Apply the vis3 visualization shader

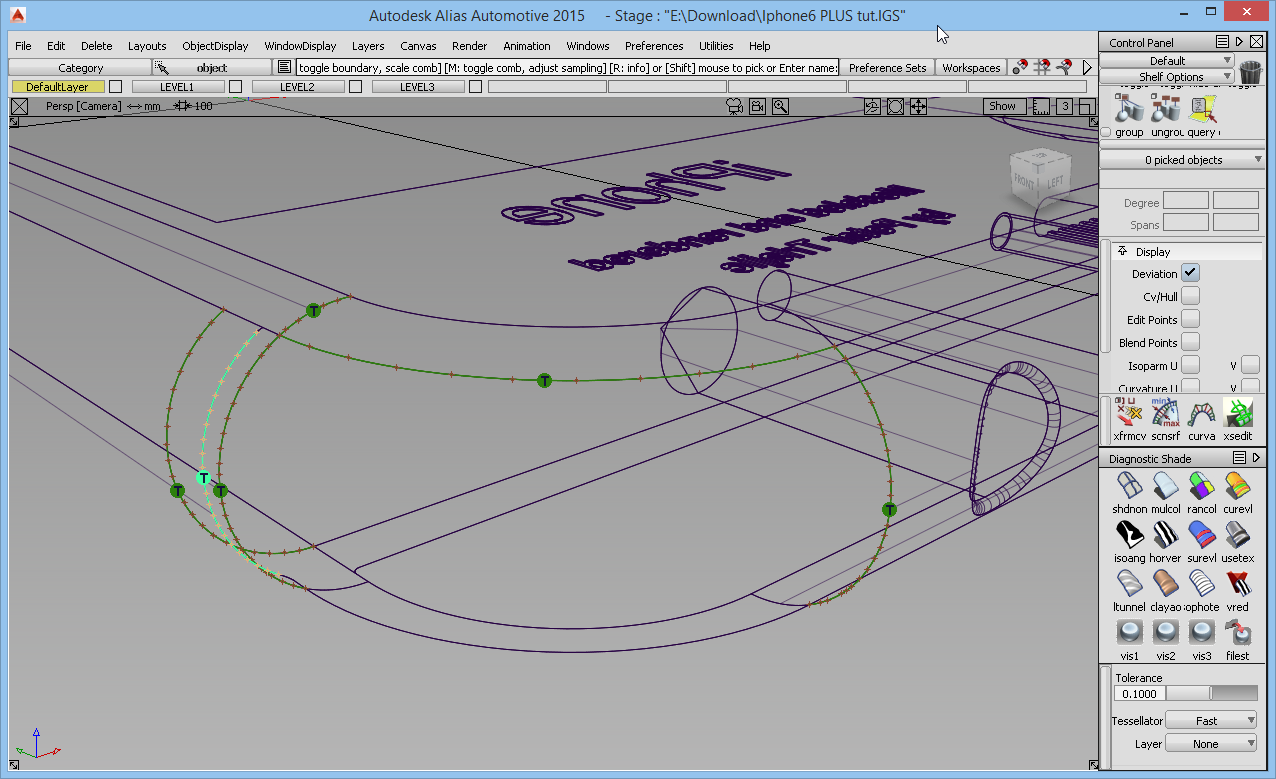pos(1202,633)
